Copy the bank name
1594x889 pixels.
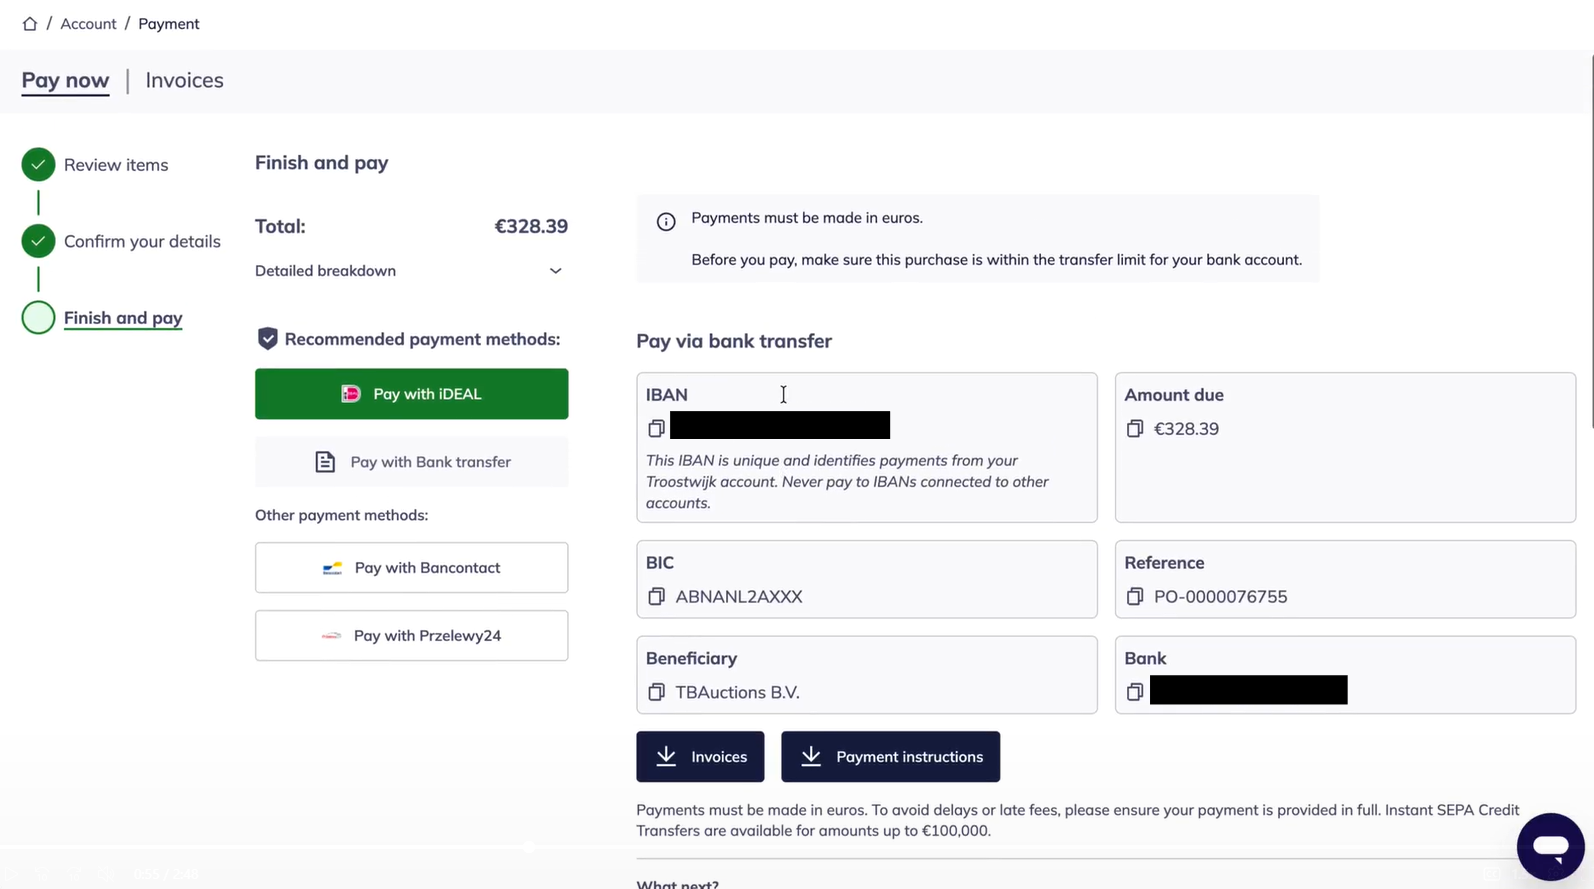click(1134, 692)
